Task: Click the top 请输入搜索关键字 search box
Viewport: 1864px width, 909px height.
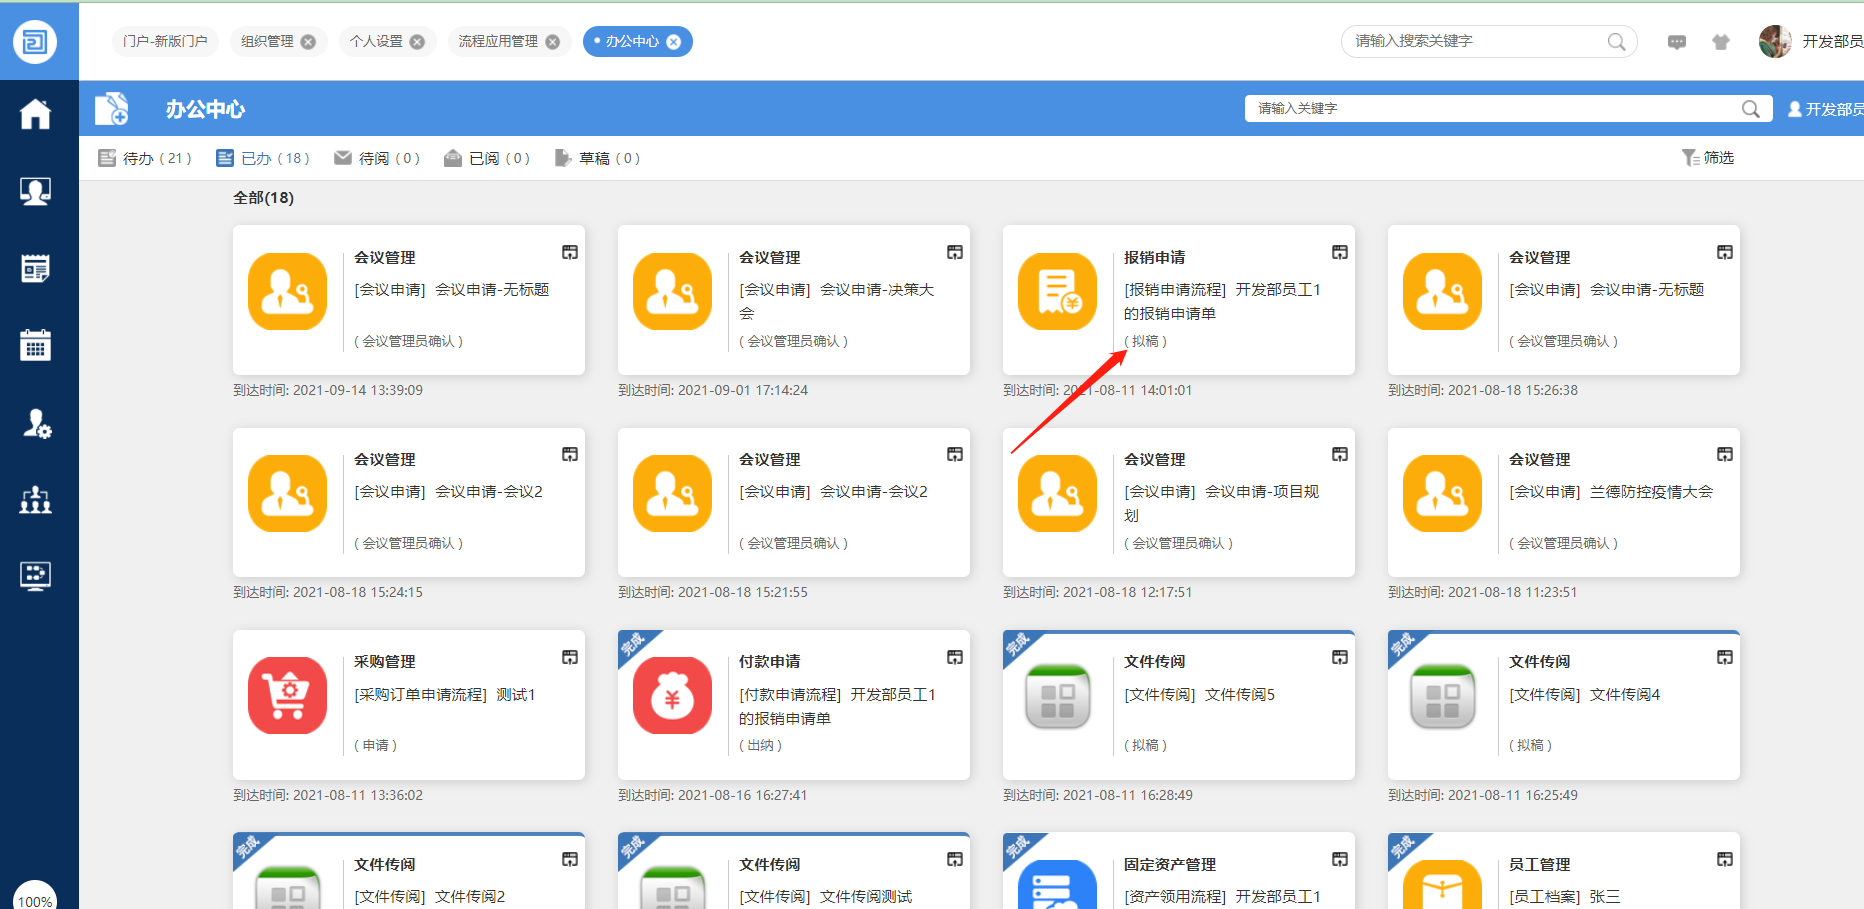Action: pos(1475,42)
